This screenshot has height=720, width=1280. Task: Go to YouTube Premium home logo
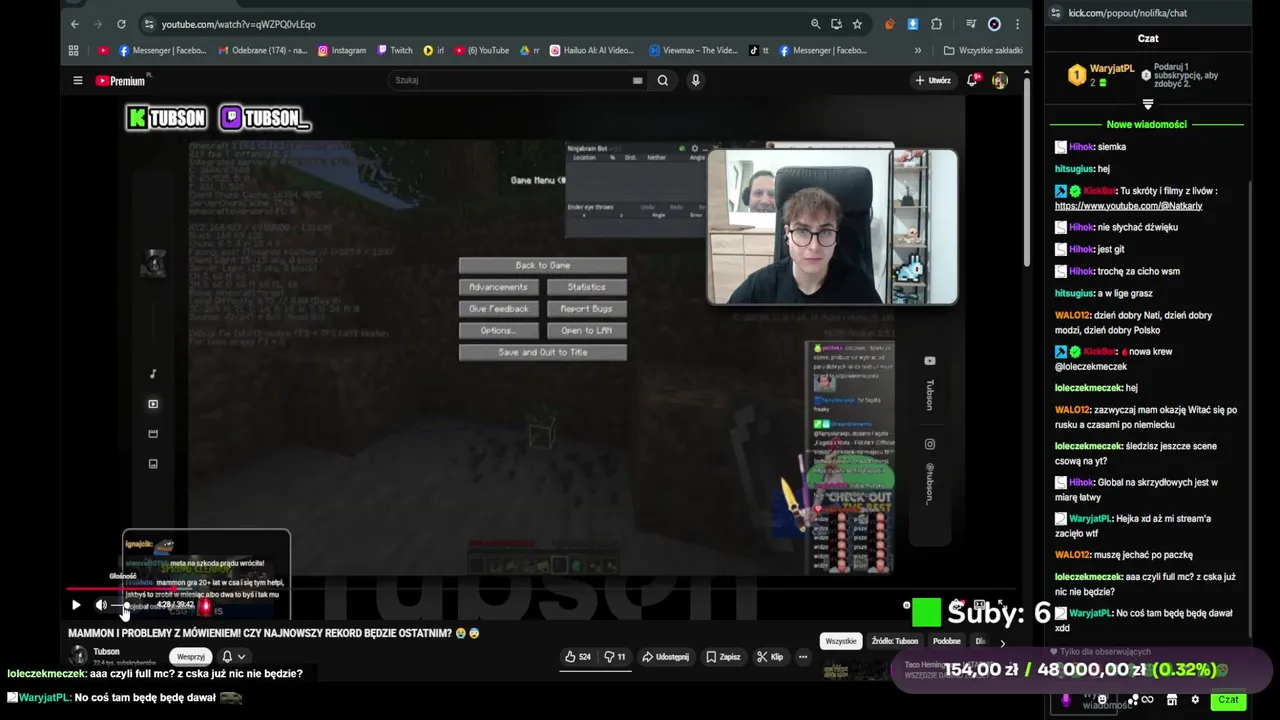point(122,81)
